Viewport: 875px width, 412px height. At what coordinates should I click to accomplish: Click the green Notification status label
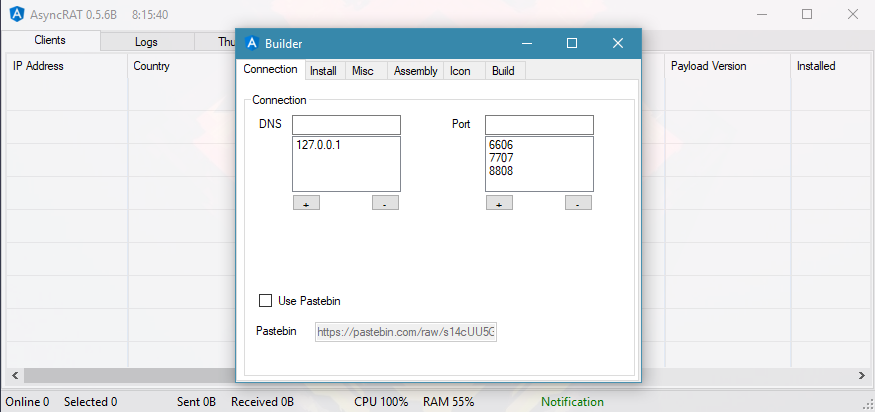point(573,402)
